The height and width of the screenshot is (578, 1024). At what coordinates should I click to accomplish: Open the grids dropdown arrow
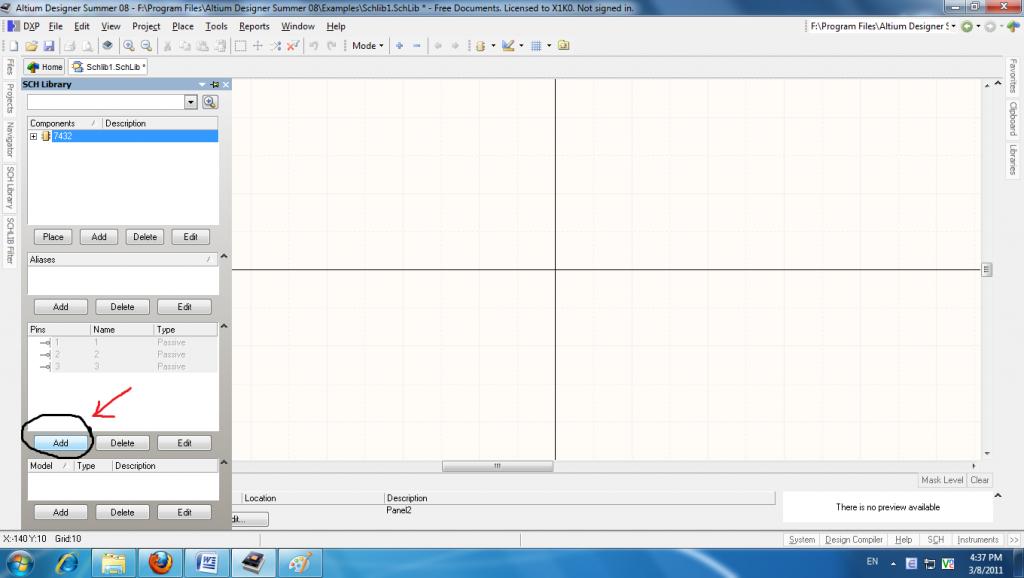[549, 46]
